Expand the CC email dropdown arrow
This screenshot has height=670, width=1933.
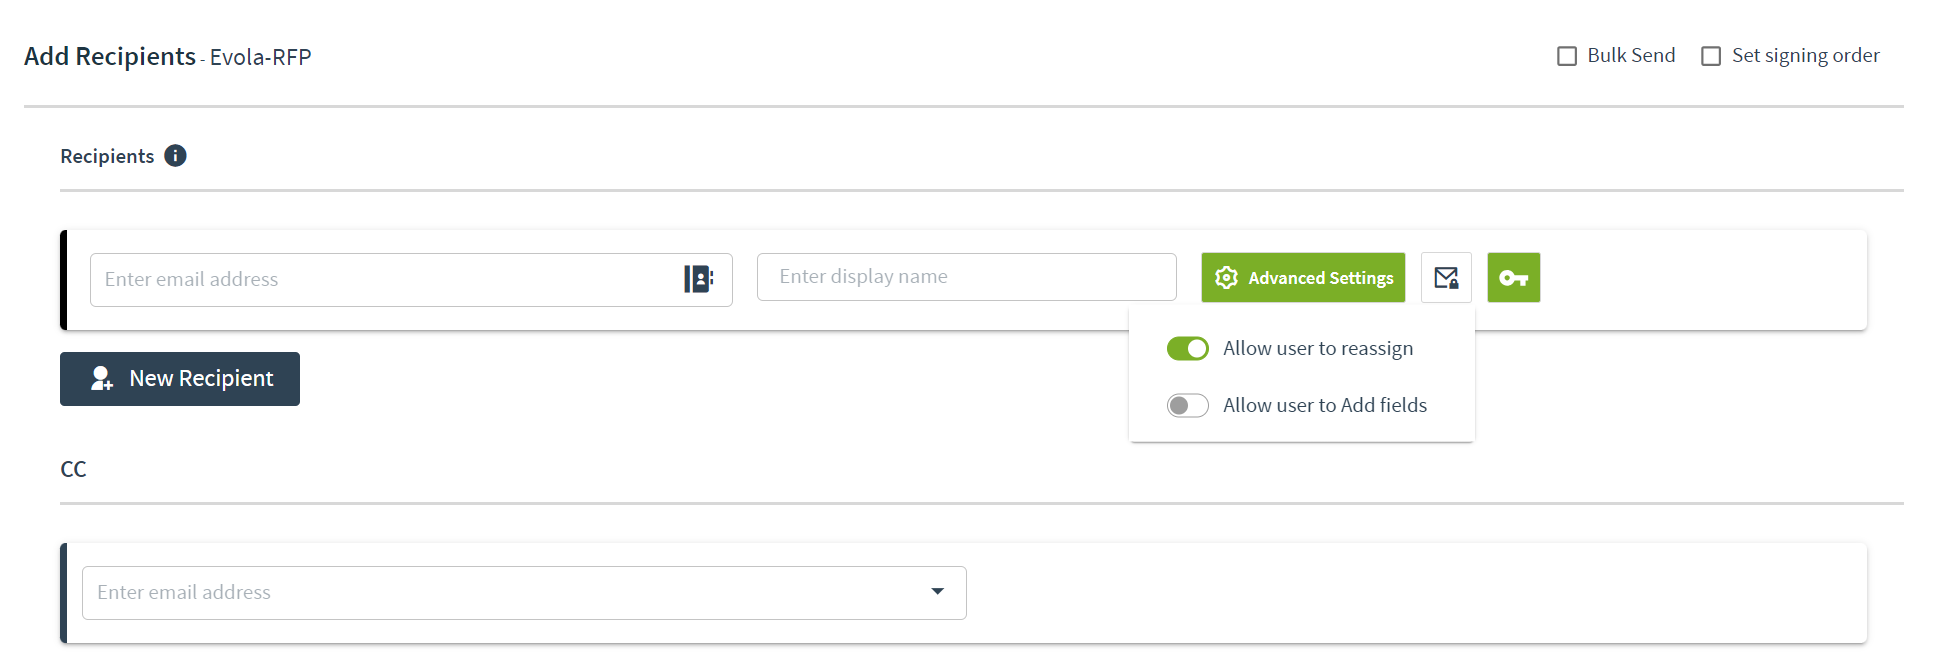click(937, 592)
